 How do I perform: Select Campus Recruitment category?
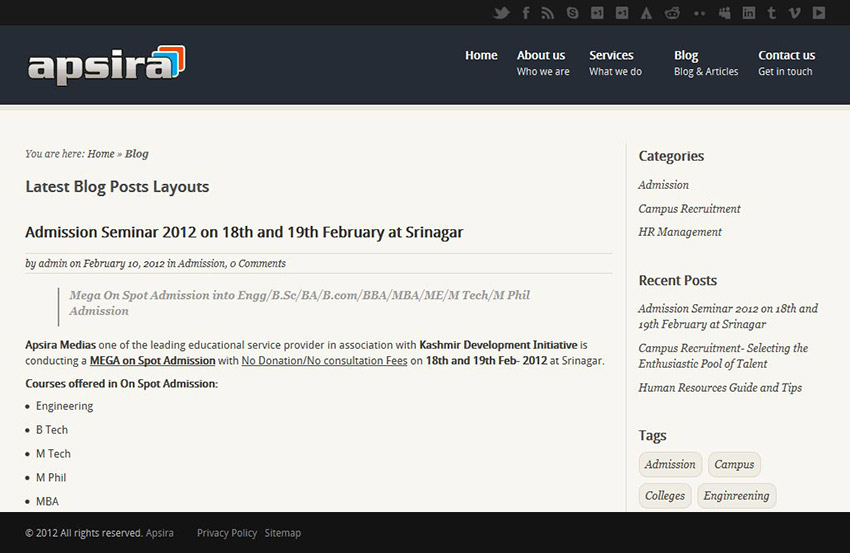click(x=689, y=209)
